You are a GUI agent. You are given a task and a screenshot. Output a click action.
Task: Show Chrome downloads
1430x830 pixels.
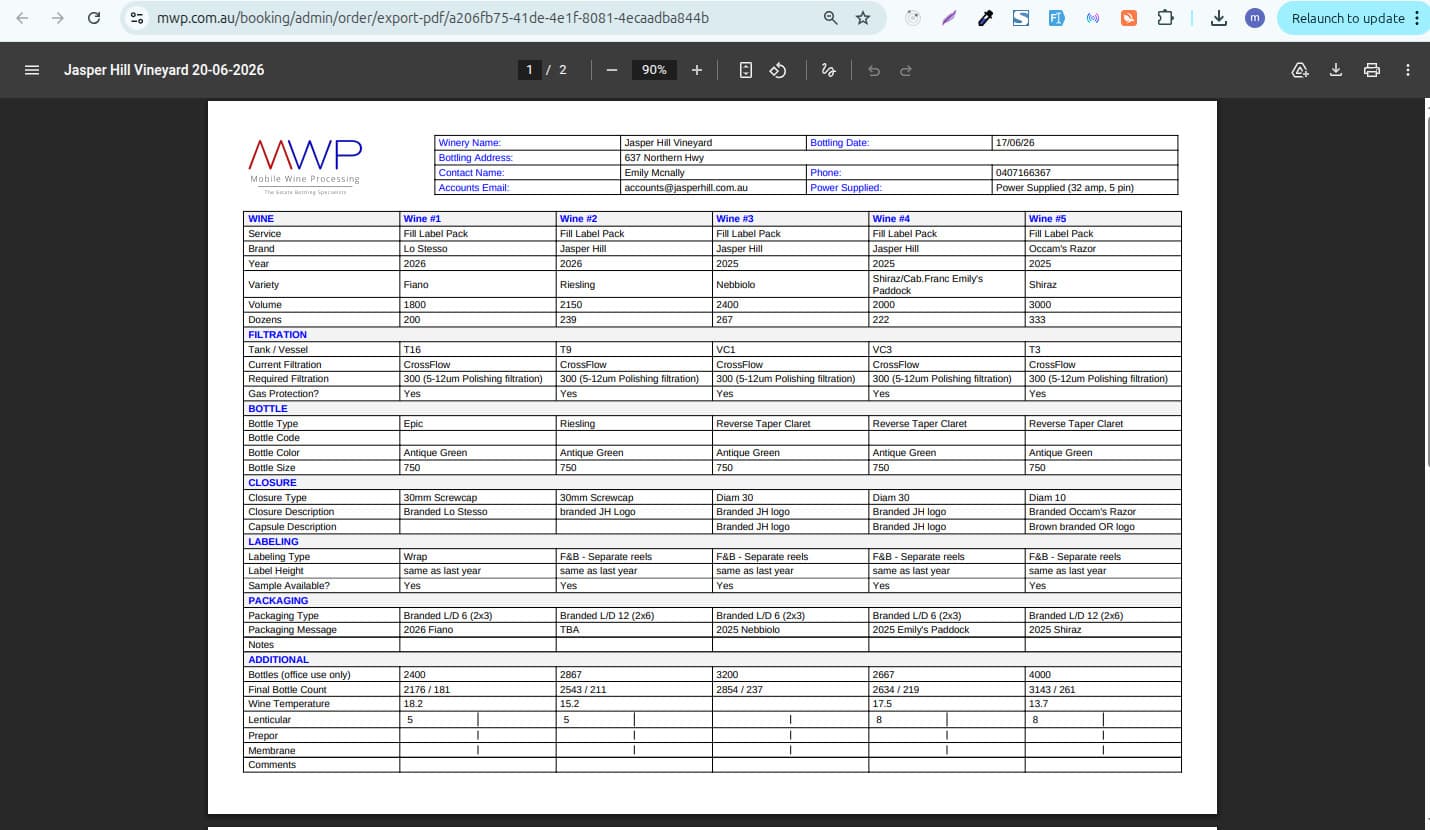(x=1219, y=18)
